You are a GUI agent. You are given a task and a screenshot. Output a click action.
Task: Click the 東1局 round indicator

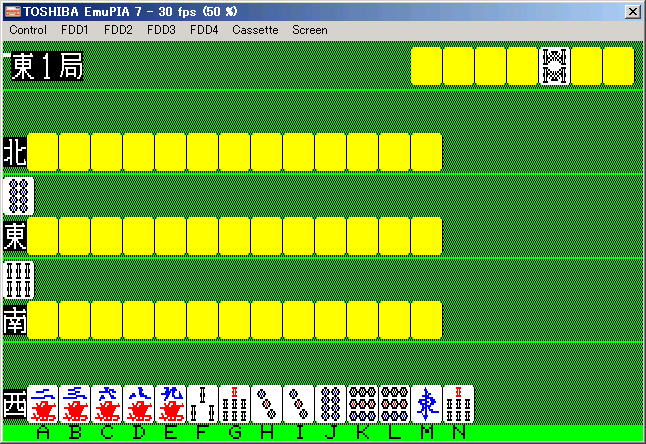[x=46, y=67]
